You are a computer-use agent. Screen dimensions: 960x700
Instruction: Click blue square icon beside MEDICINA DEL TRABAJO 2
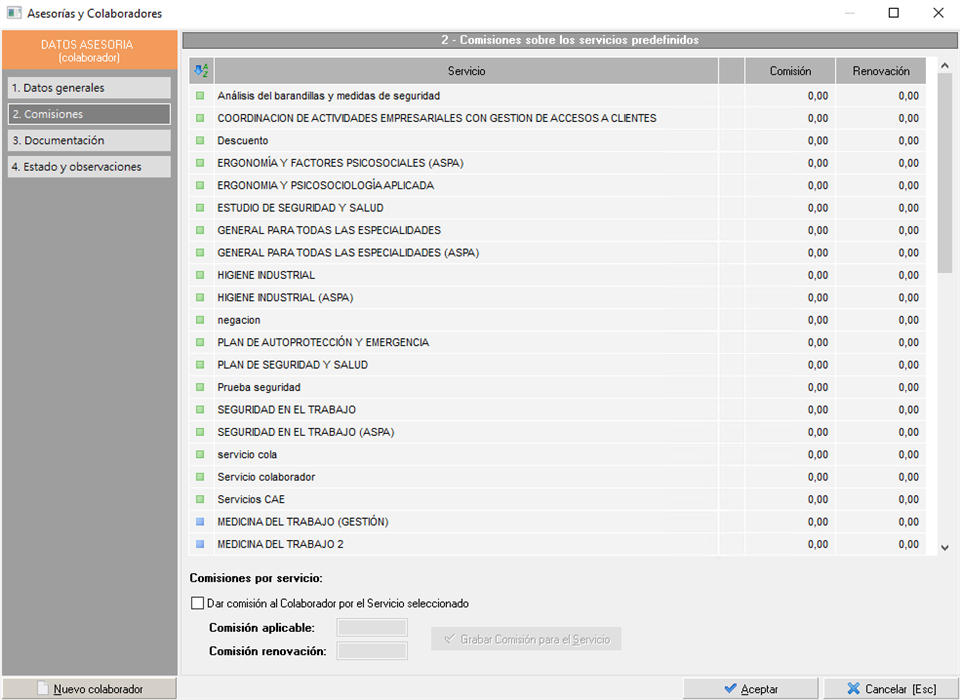[x=200, y=544]
